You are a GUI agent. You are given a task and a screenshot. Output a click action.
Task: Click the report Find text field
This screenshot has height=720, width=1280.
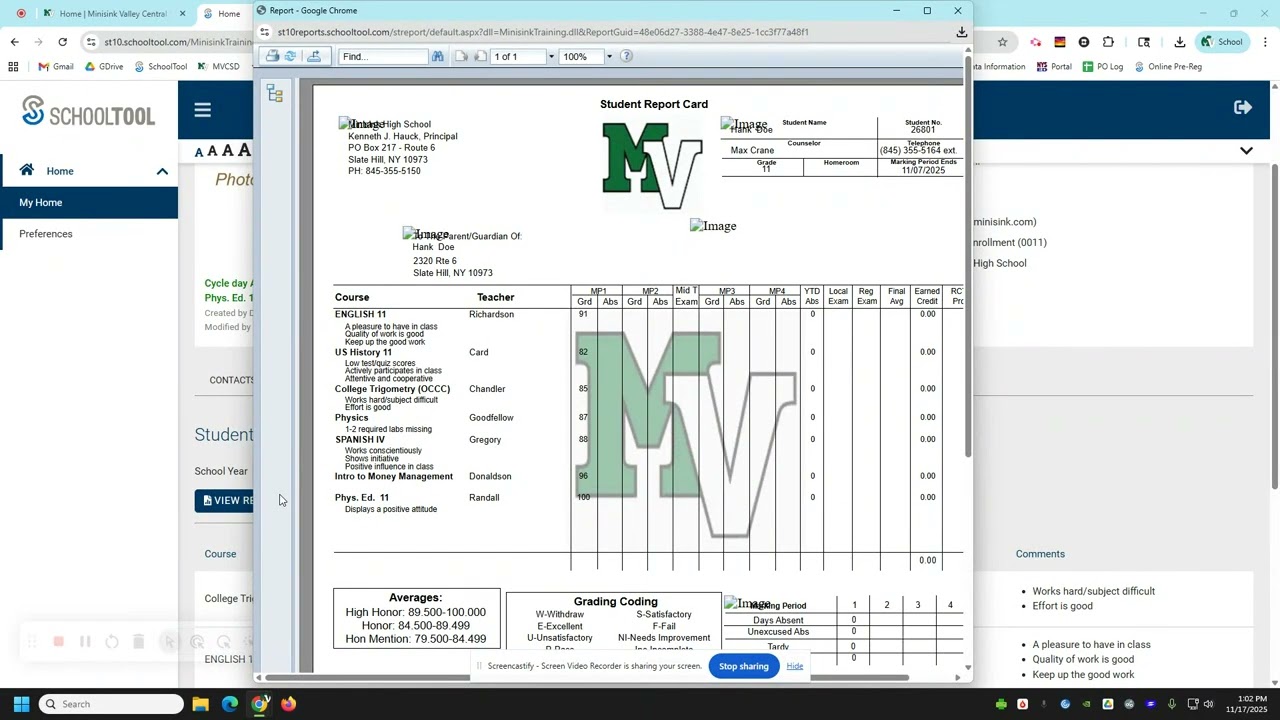(384, 57)
